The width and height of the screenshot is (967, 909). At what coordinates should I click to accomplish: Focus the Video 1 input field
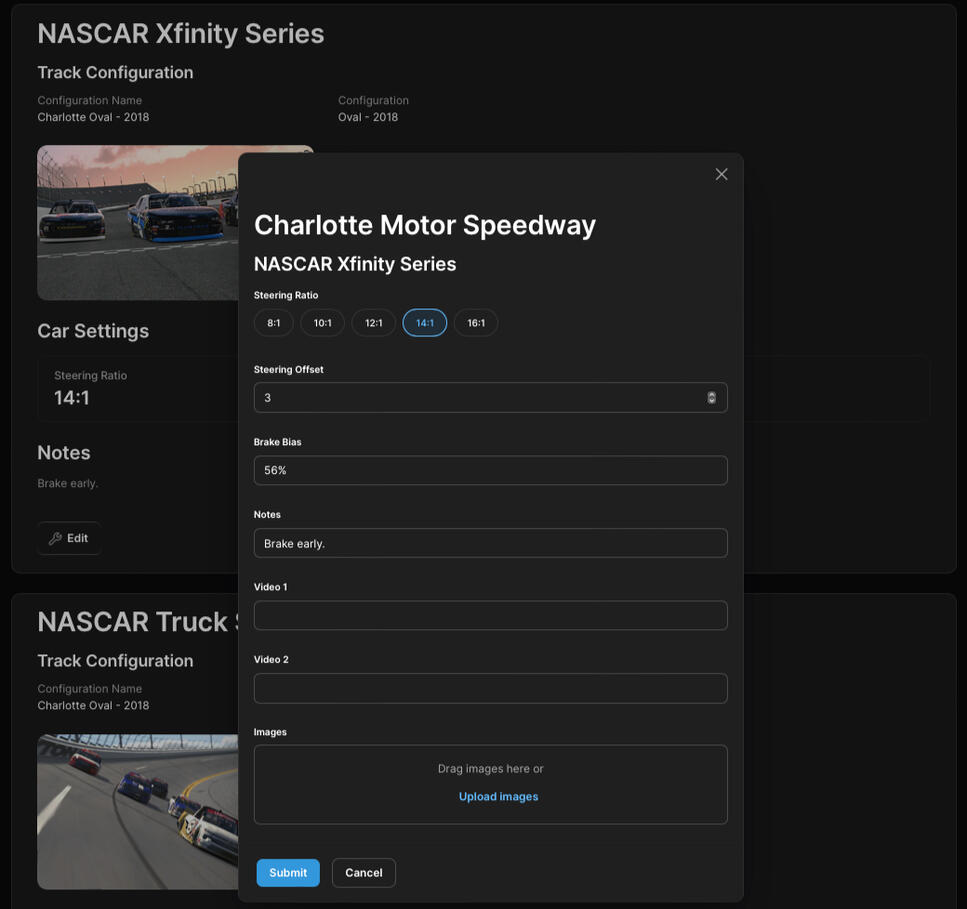[x=490, y=615]
